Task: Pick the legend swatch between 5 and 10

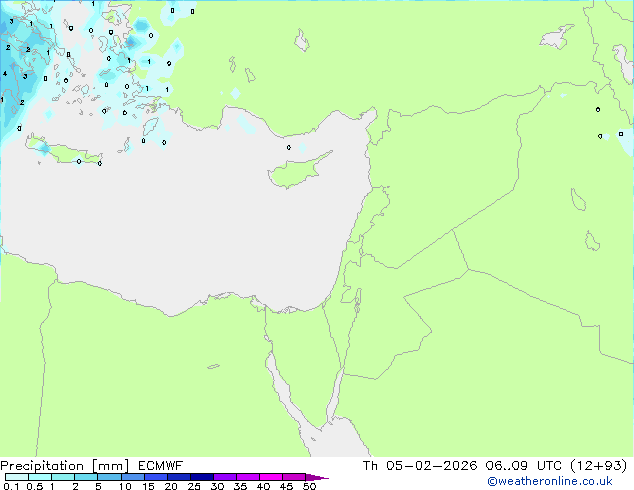Action: tap(109, 477)
